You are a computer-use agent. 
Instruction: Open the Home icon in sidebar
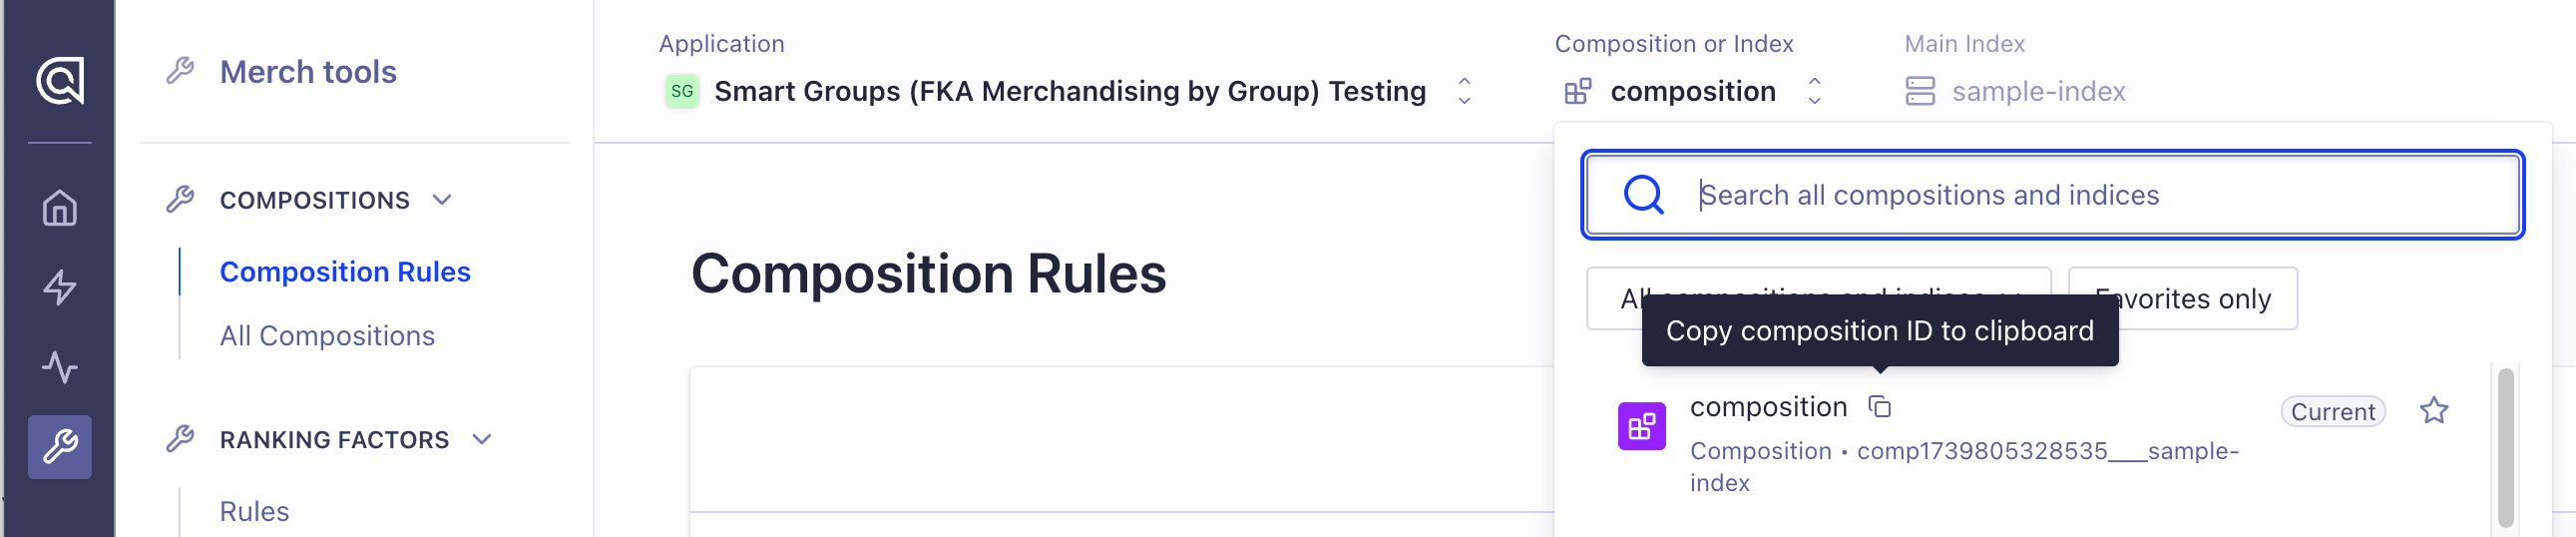60,208
